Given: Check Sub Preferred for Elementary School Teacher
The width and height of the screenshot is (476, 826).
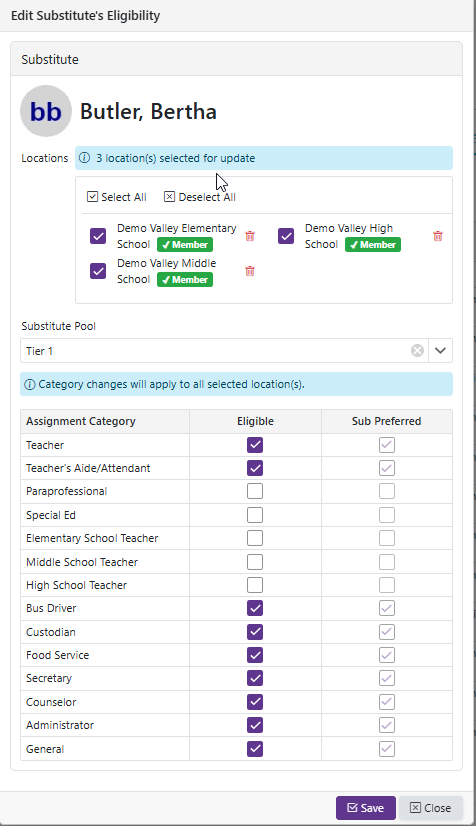Looking at the screenshot, I should point(386,538).
